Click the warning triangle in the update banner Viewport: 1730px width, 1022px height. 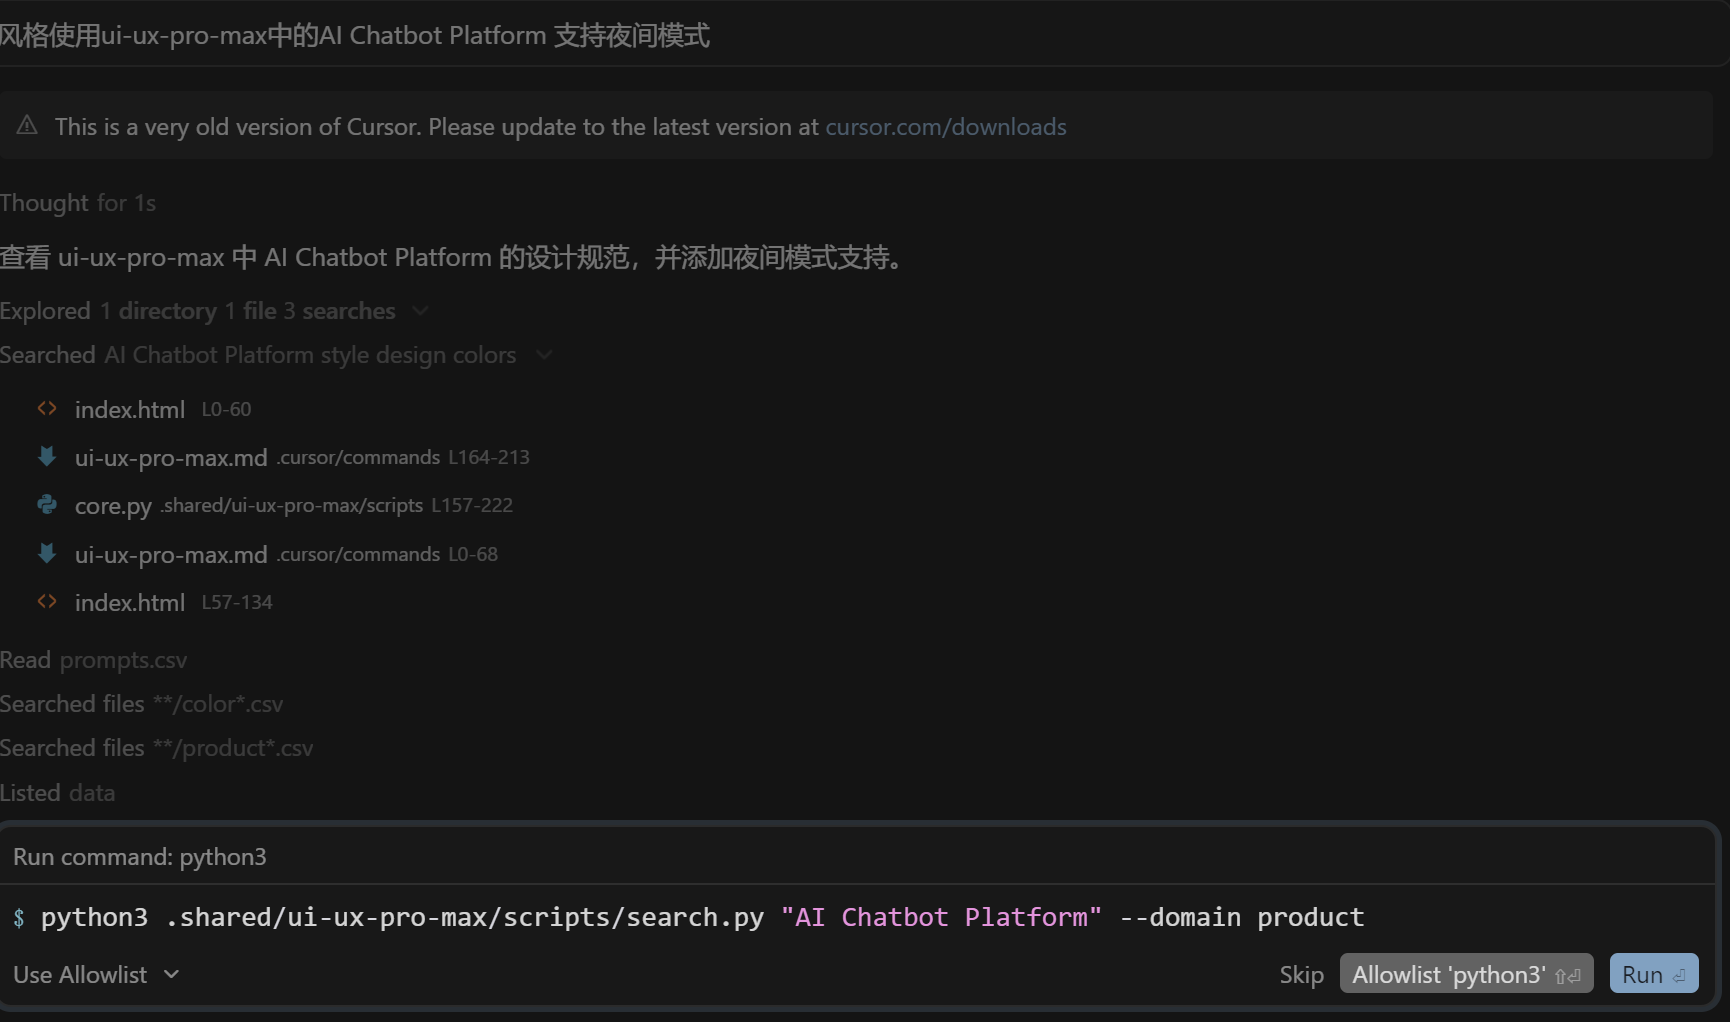[26, 126]
